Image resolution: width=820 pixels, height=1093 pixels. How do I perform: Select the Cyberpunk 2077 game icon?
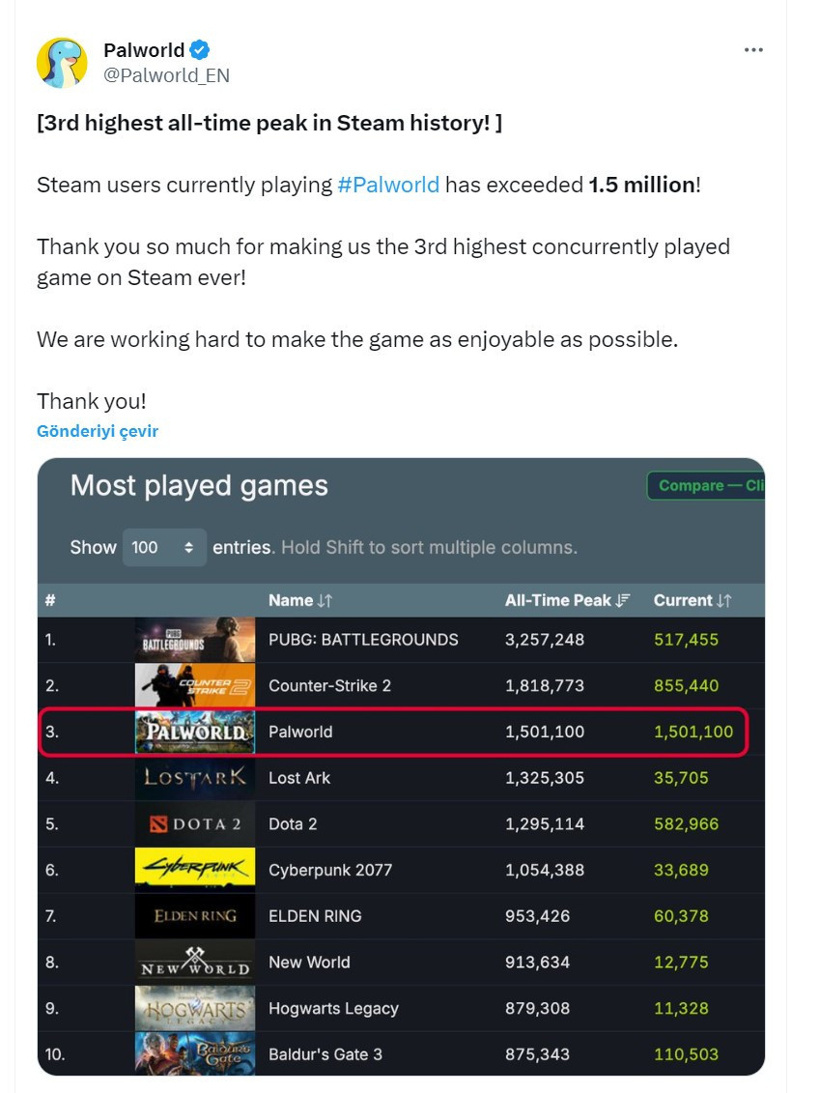(x=193, y=869)
